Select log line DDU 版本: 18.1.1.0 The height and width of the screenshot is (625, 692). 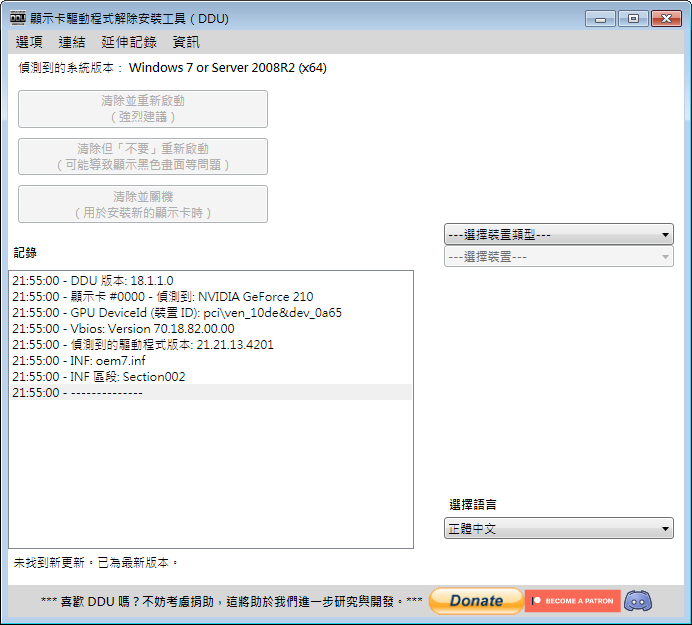click(211, 280)
